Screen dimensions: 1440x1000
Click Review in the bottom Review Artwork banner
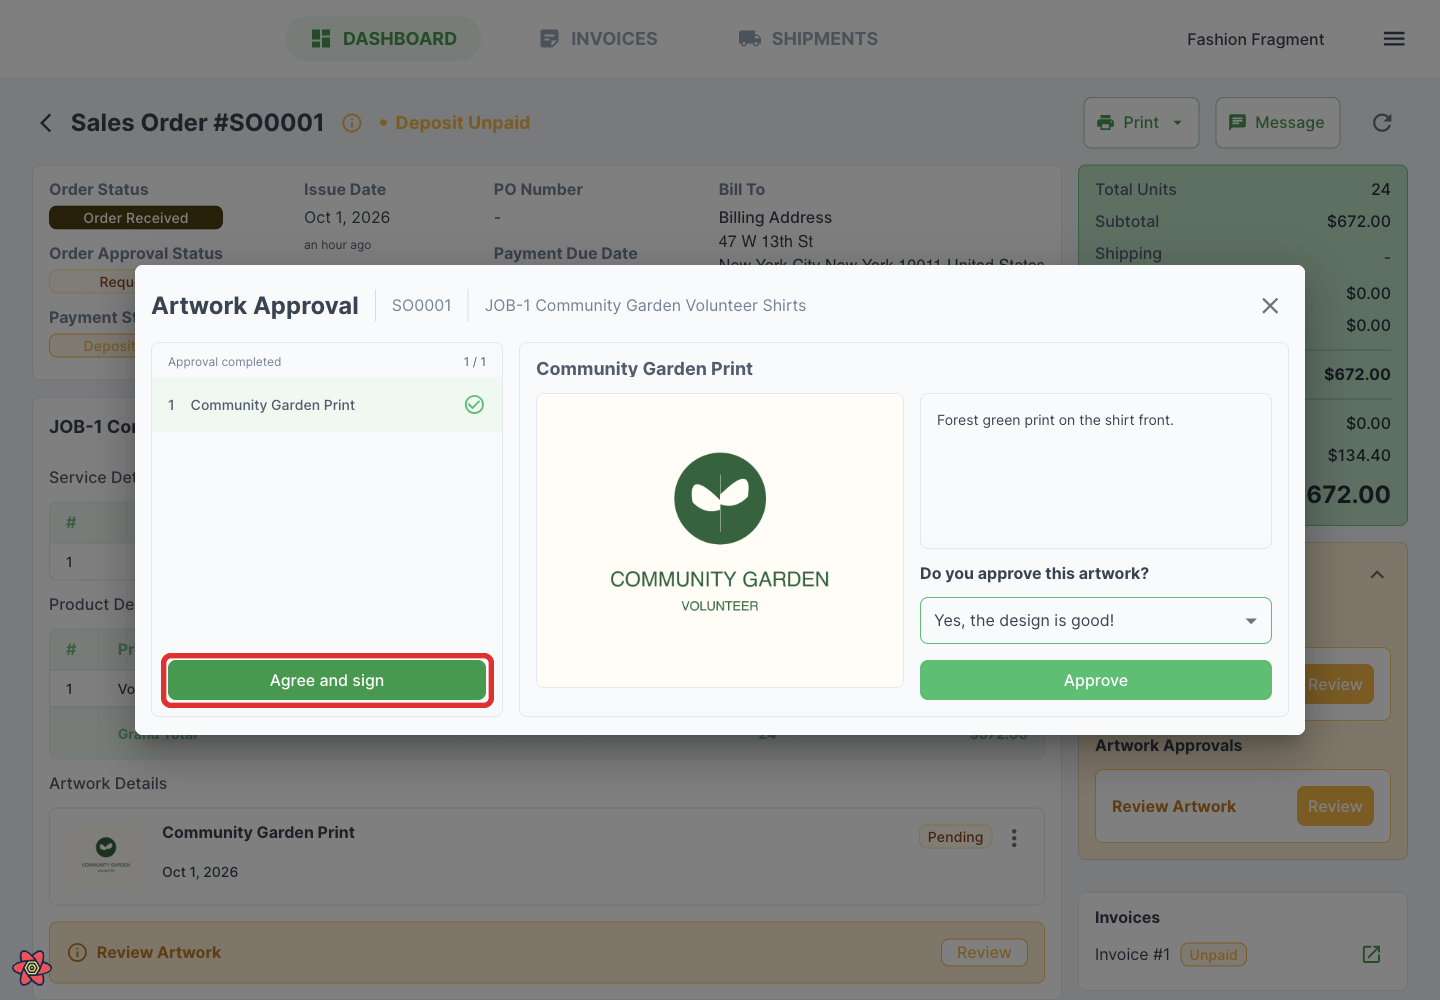click(x=984, y=953)
